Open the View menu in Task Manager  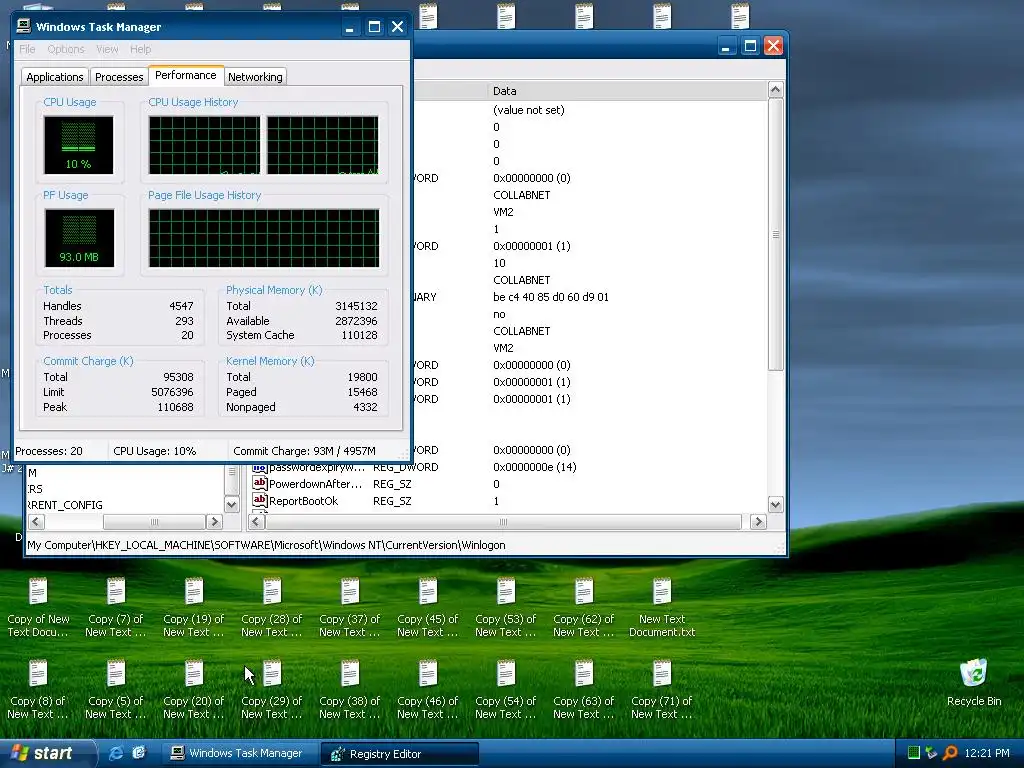click(x=107, y=49)
